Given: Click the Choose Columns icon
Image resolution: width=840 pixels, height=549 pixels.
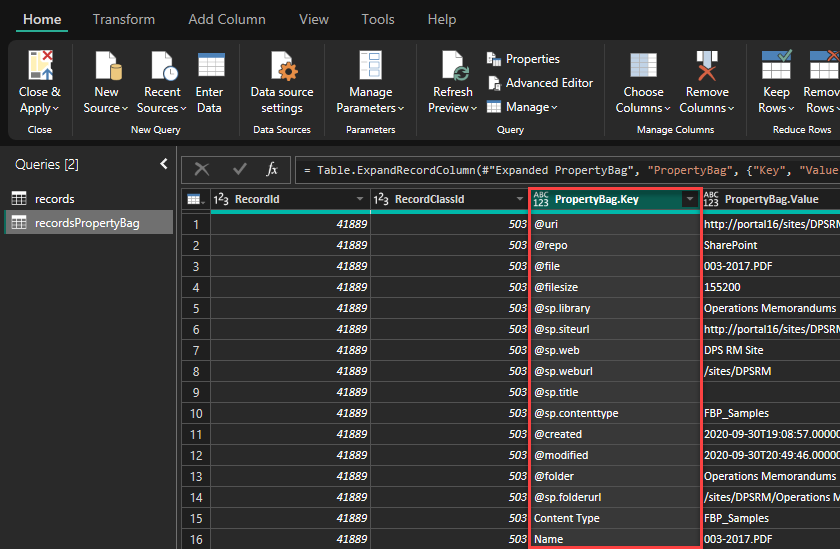Looking at the screenshot, I should tap(643, 66).
